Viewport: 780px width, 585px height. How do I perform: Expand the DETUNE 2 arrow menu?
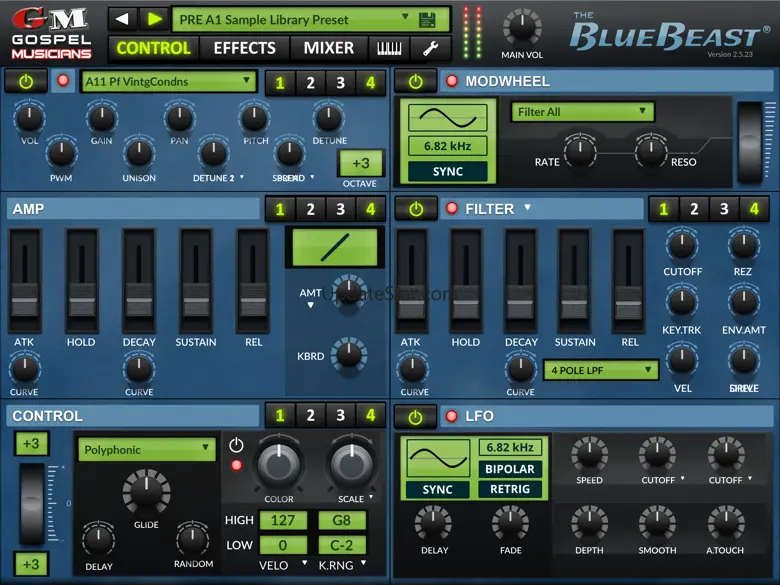(x=242, y=177)
